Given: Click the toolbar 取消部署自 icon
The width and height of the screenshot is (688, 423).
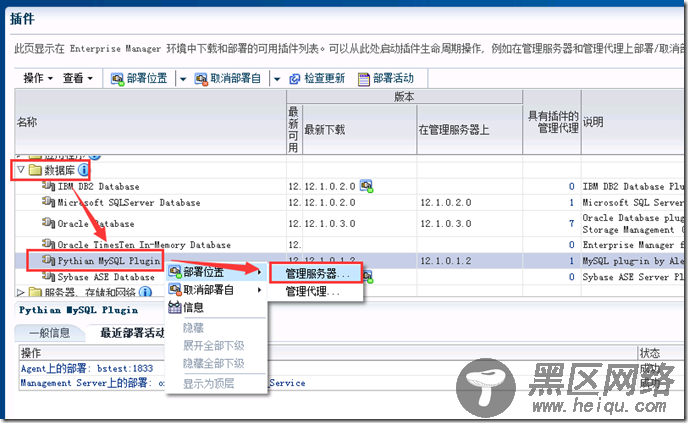Looking at the screenshot, I should click(x=201, y=79).
